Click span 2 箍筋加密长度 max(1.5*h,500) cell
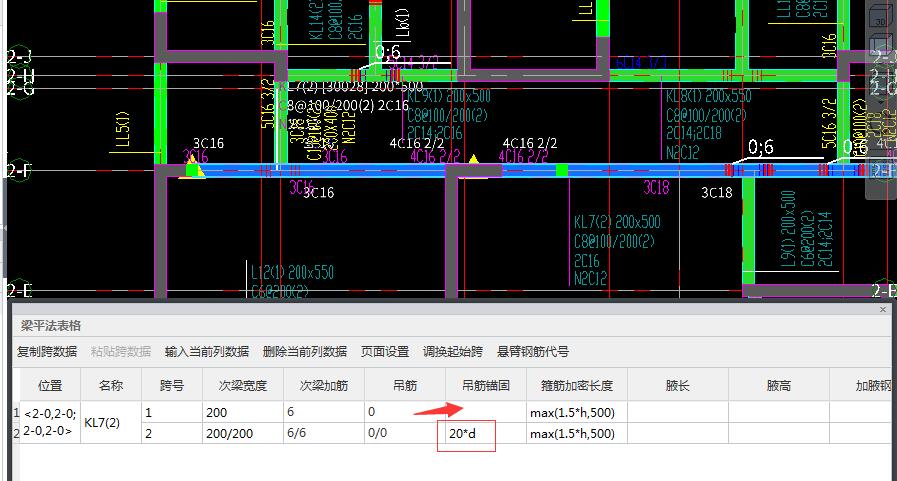This screenshot has height=481, width=897. point(577,433)
